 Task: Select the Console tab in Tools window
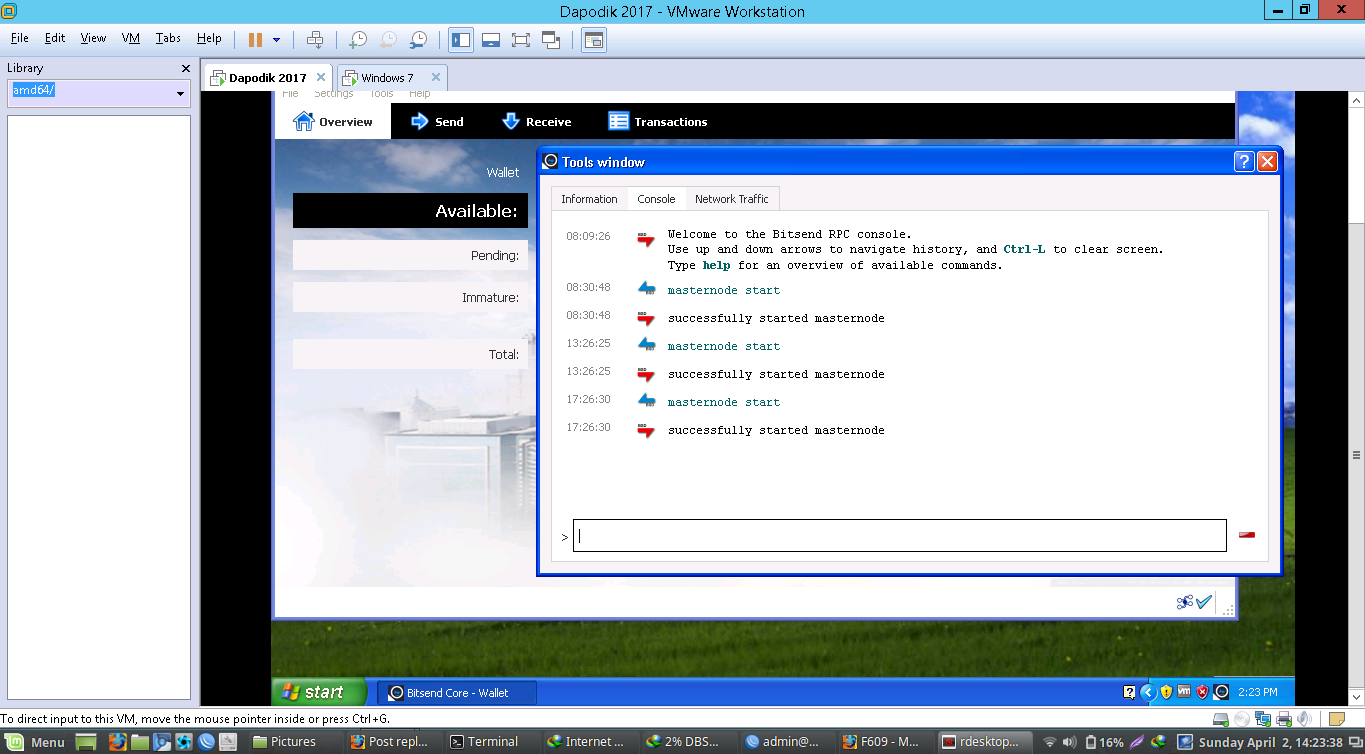point(656,199)
